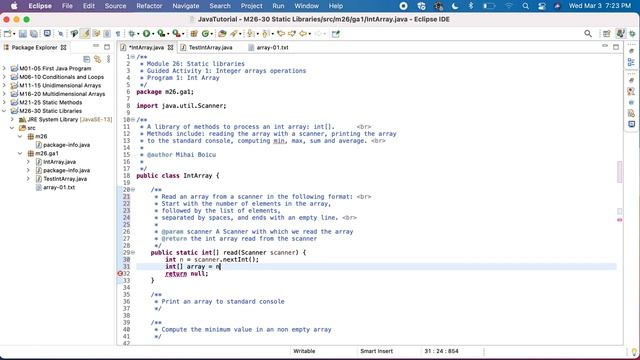Click the New Java Package icon
The height and width of the screenshot is (360, 640).
194,34
